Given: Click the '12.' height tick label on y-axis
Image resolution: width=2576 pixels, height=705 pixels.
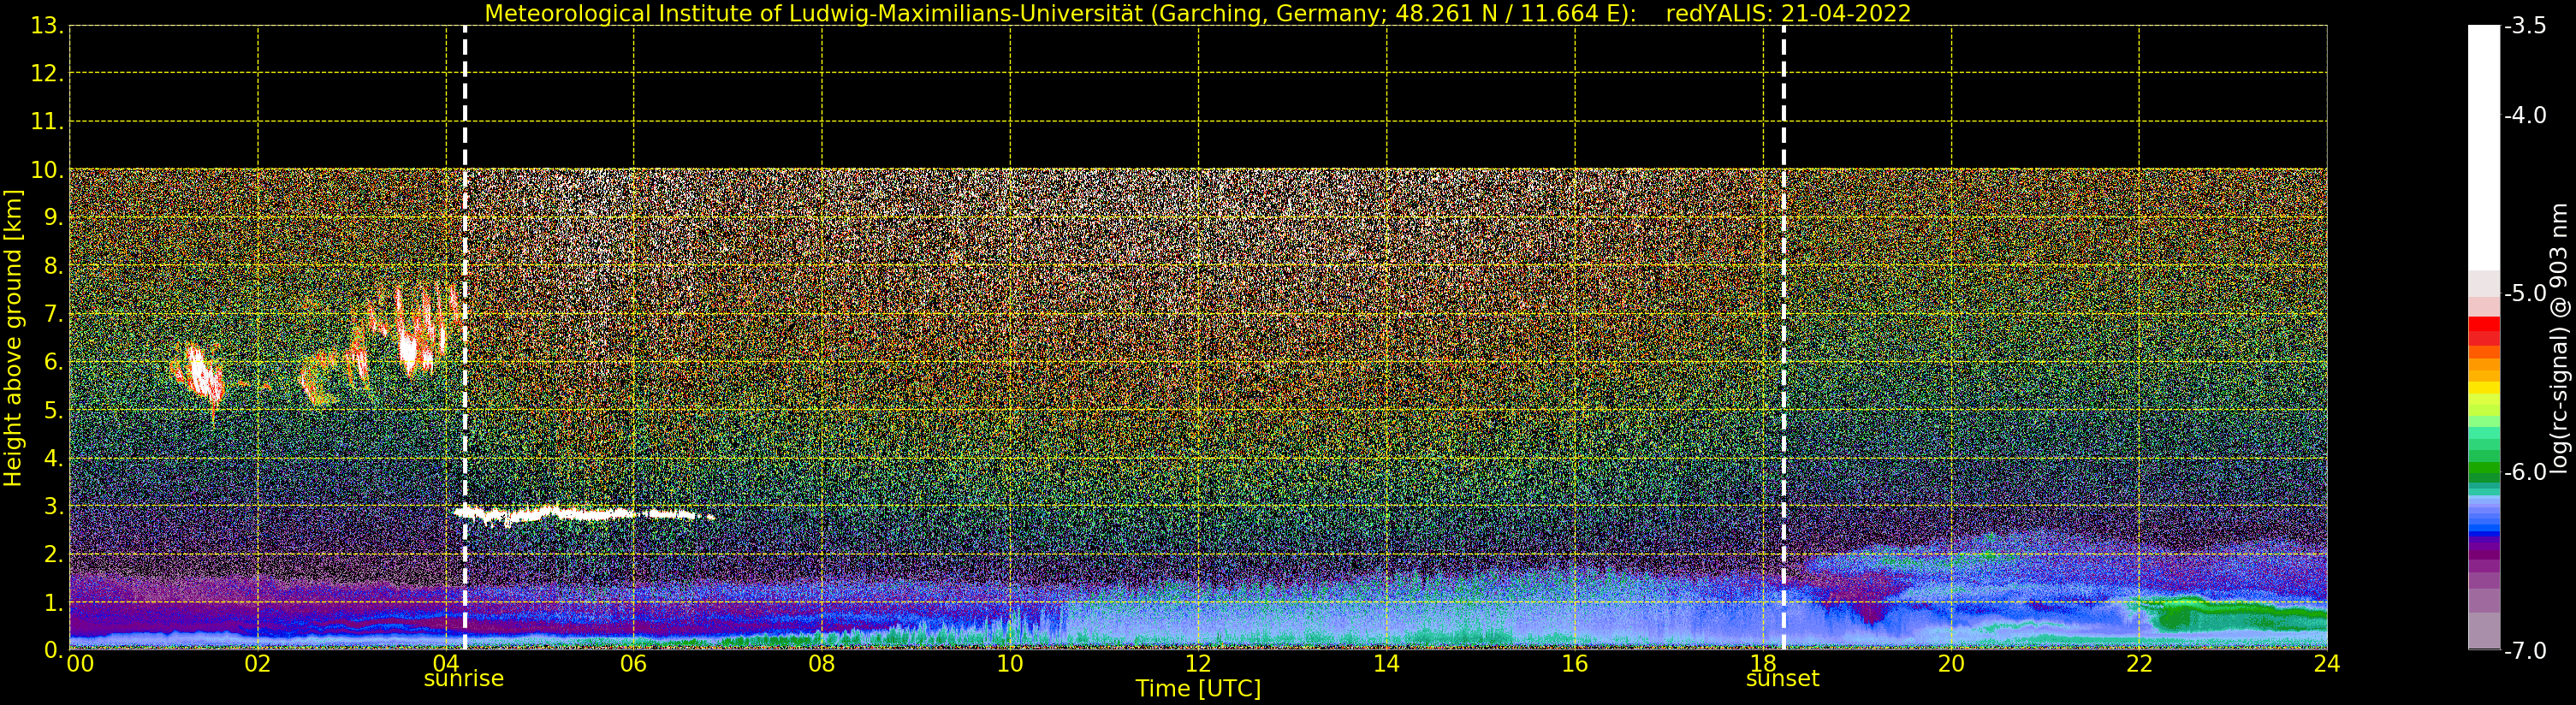Looking at the screenshot, I should click(x=46, y=74).
